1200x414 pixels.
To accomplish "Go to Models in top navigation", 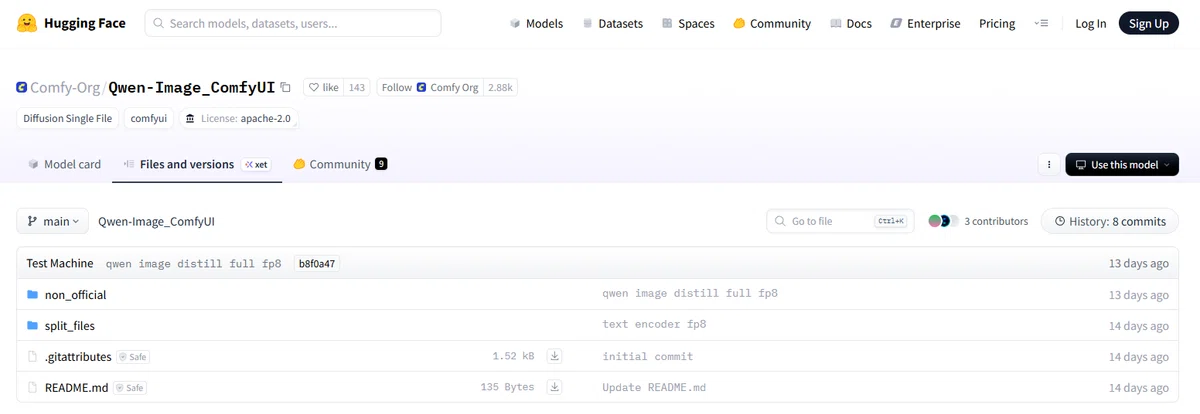I will pos(536,23).
